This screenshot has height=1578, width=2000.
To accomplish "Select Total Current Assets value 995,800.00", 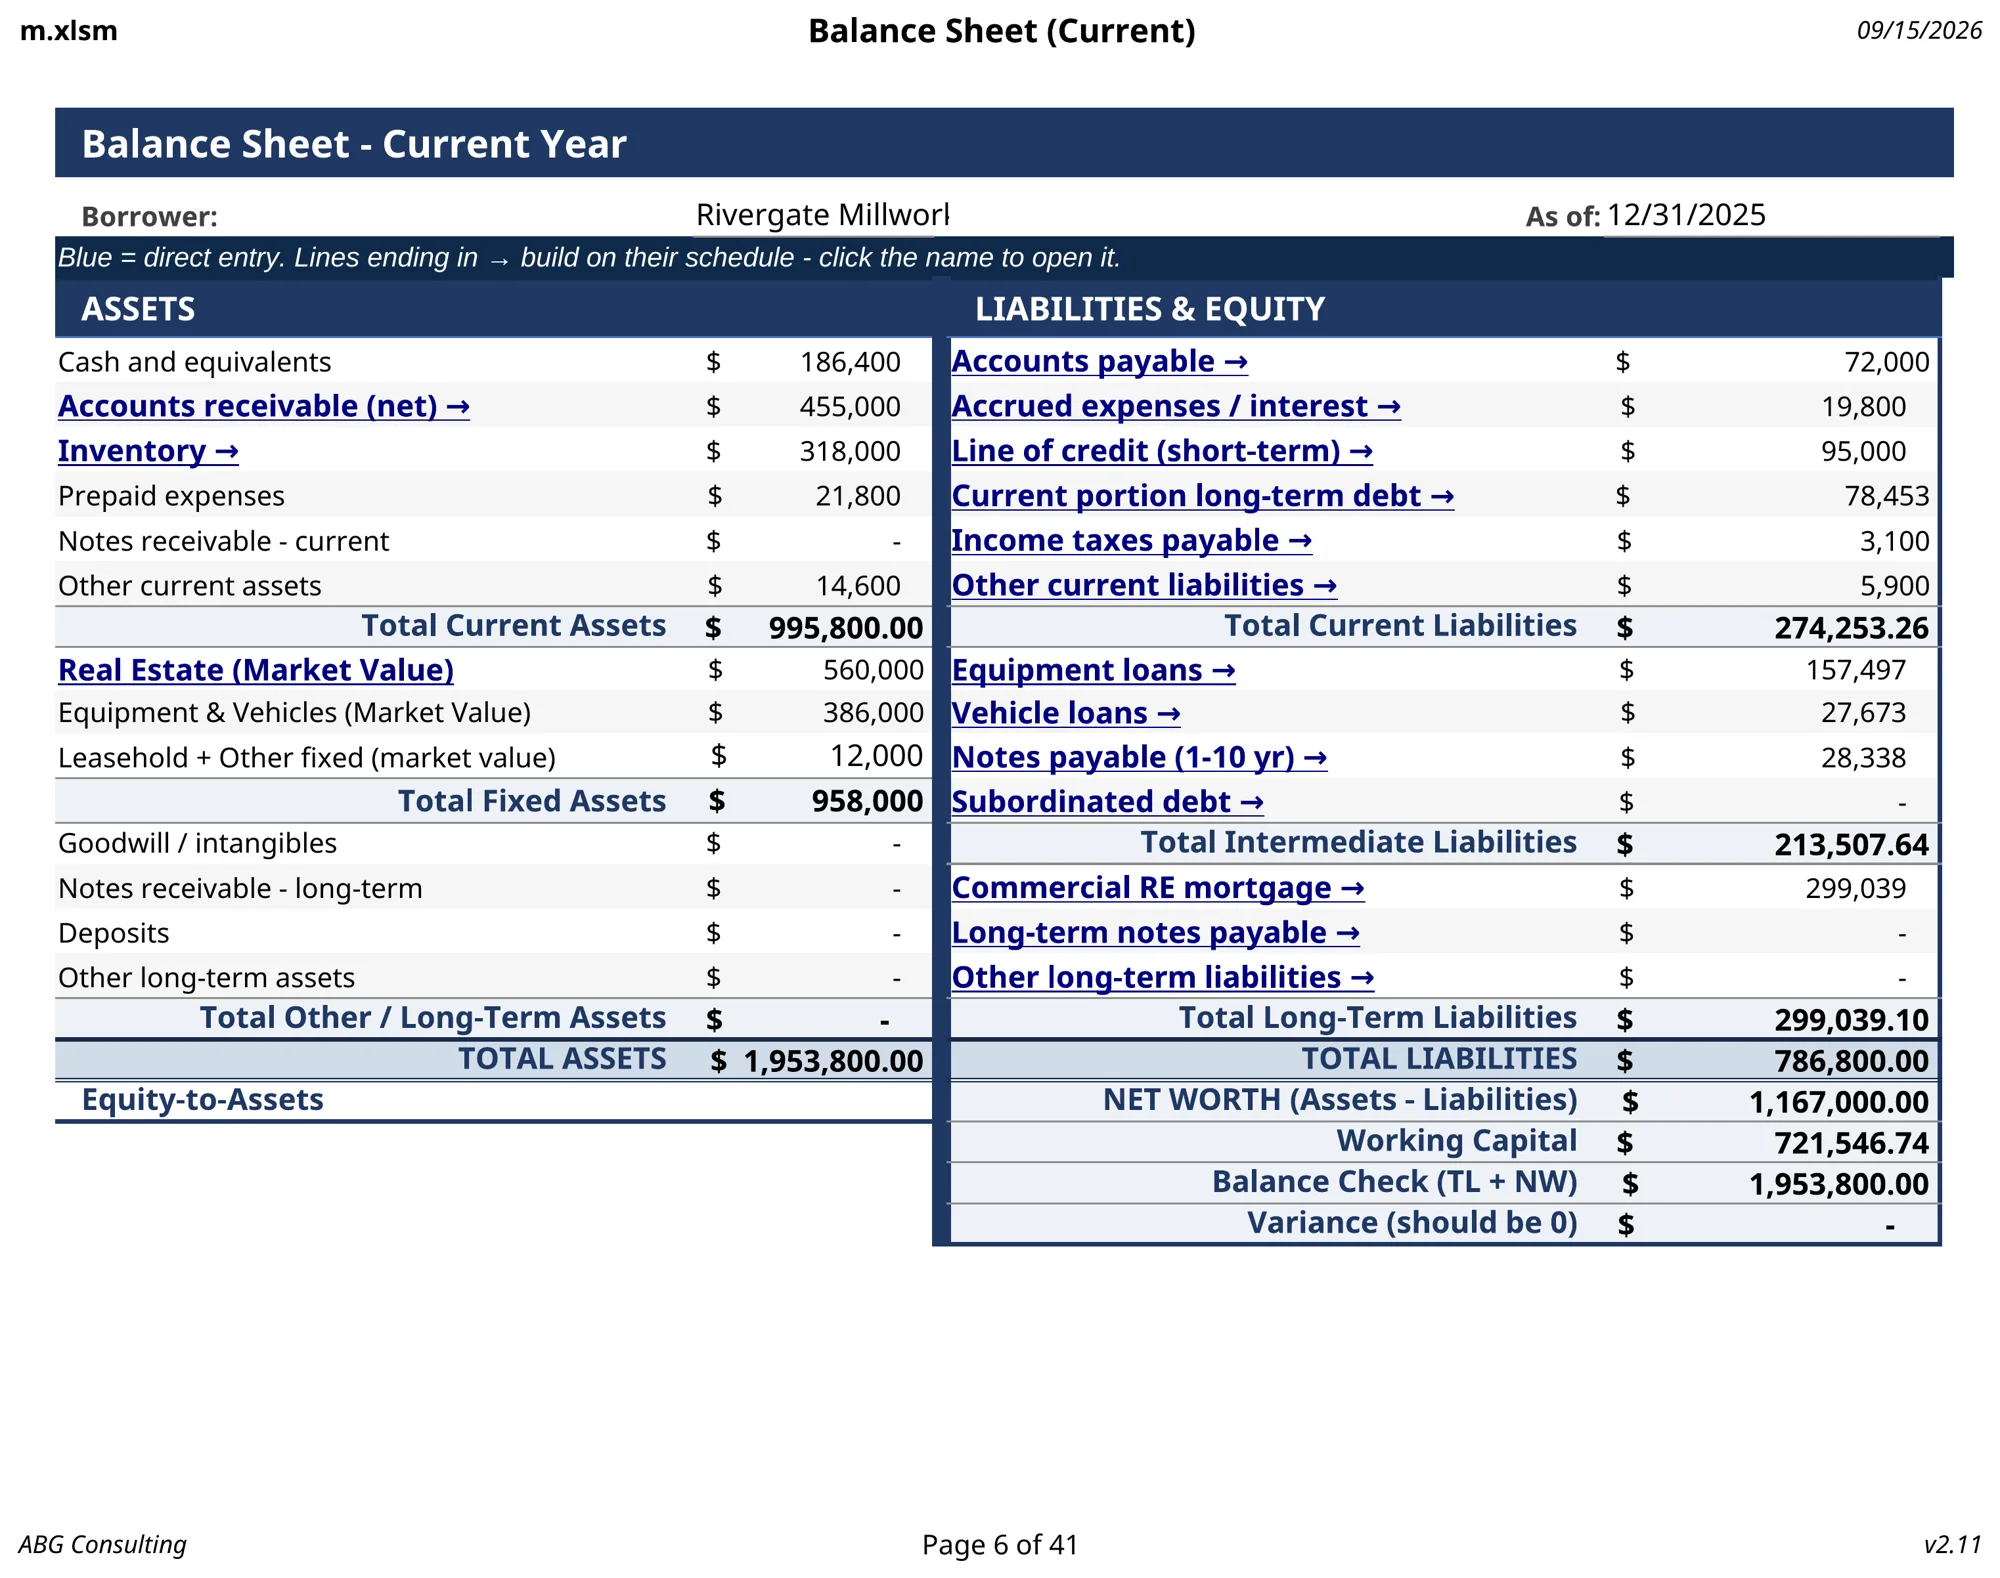I will point(846,628).
